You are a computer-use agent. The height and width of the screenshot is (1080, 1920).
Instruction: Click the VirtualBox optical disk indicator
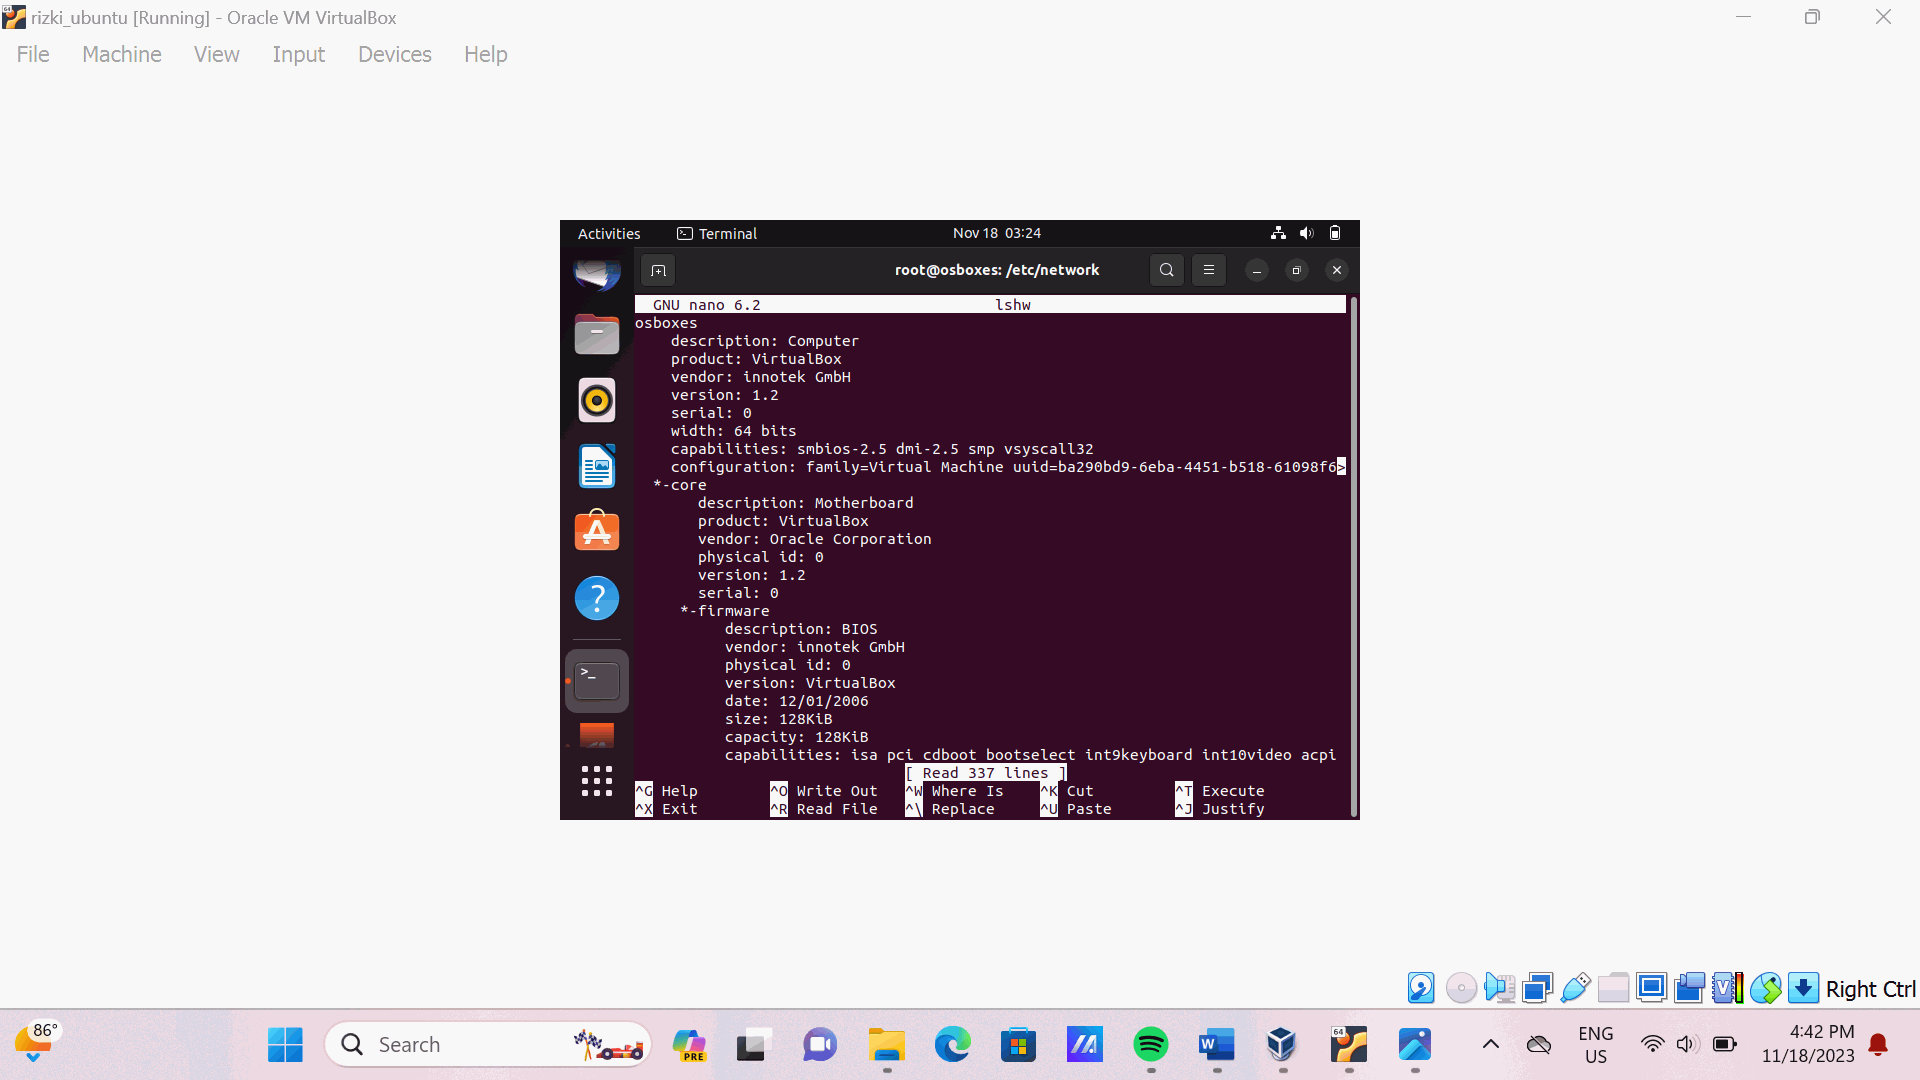(1461, 988)
